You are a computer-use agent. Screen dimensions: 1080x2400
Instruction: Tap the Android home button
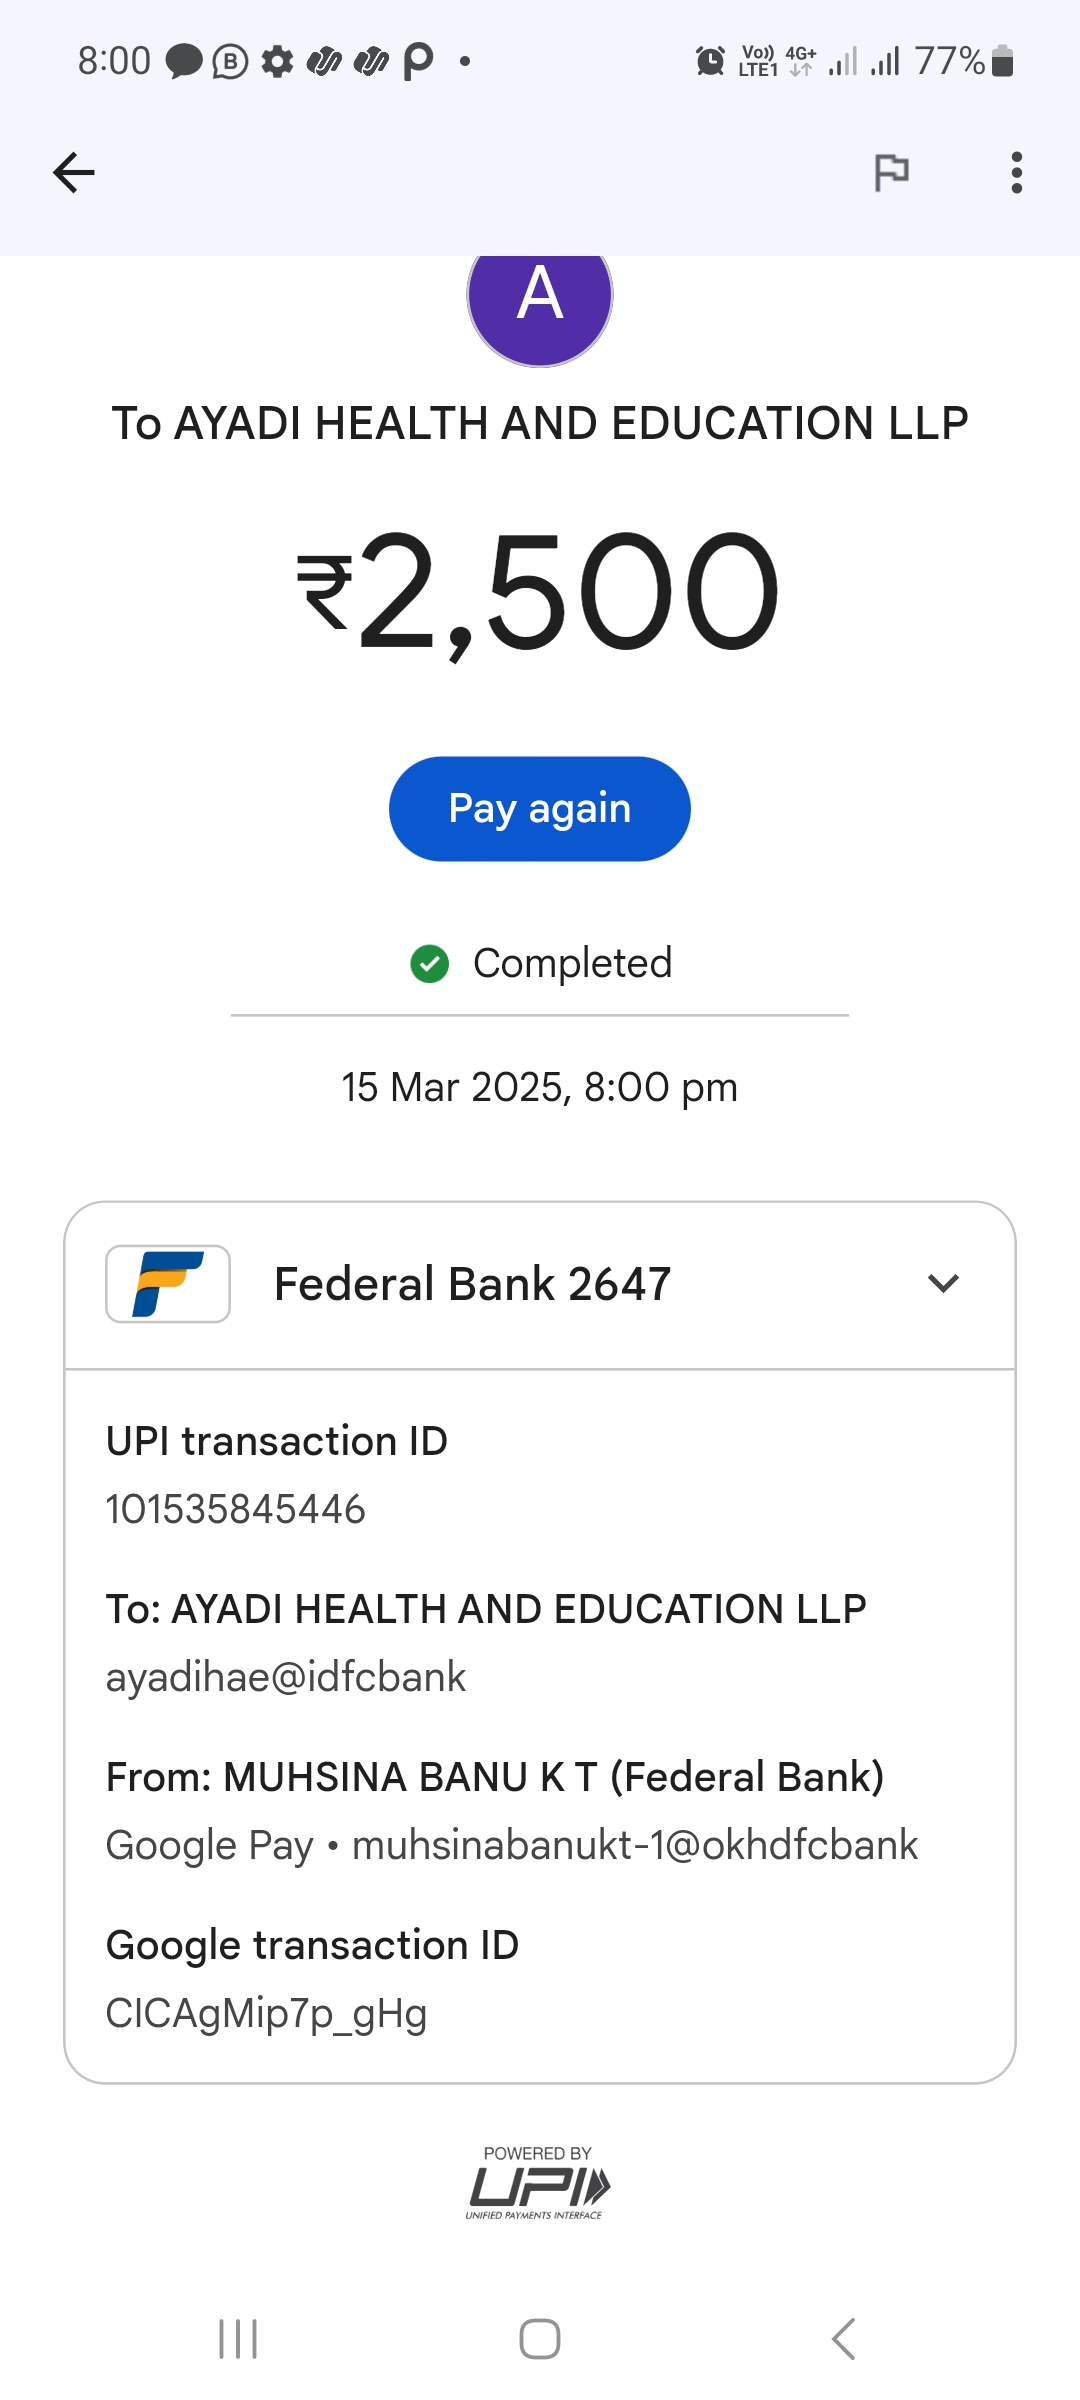[x=540, y=2339]
